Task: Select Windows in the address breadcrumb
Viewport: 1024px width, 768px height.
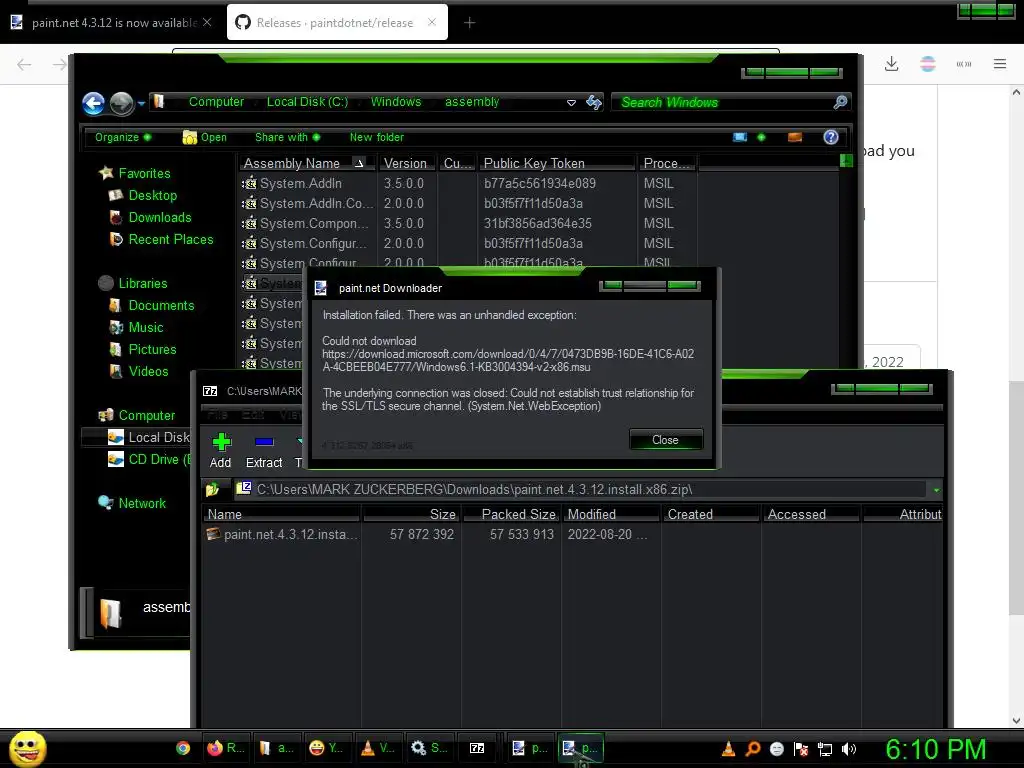Action: [396, 102]
